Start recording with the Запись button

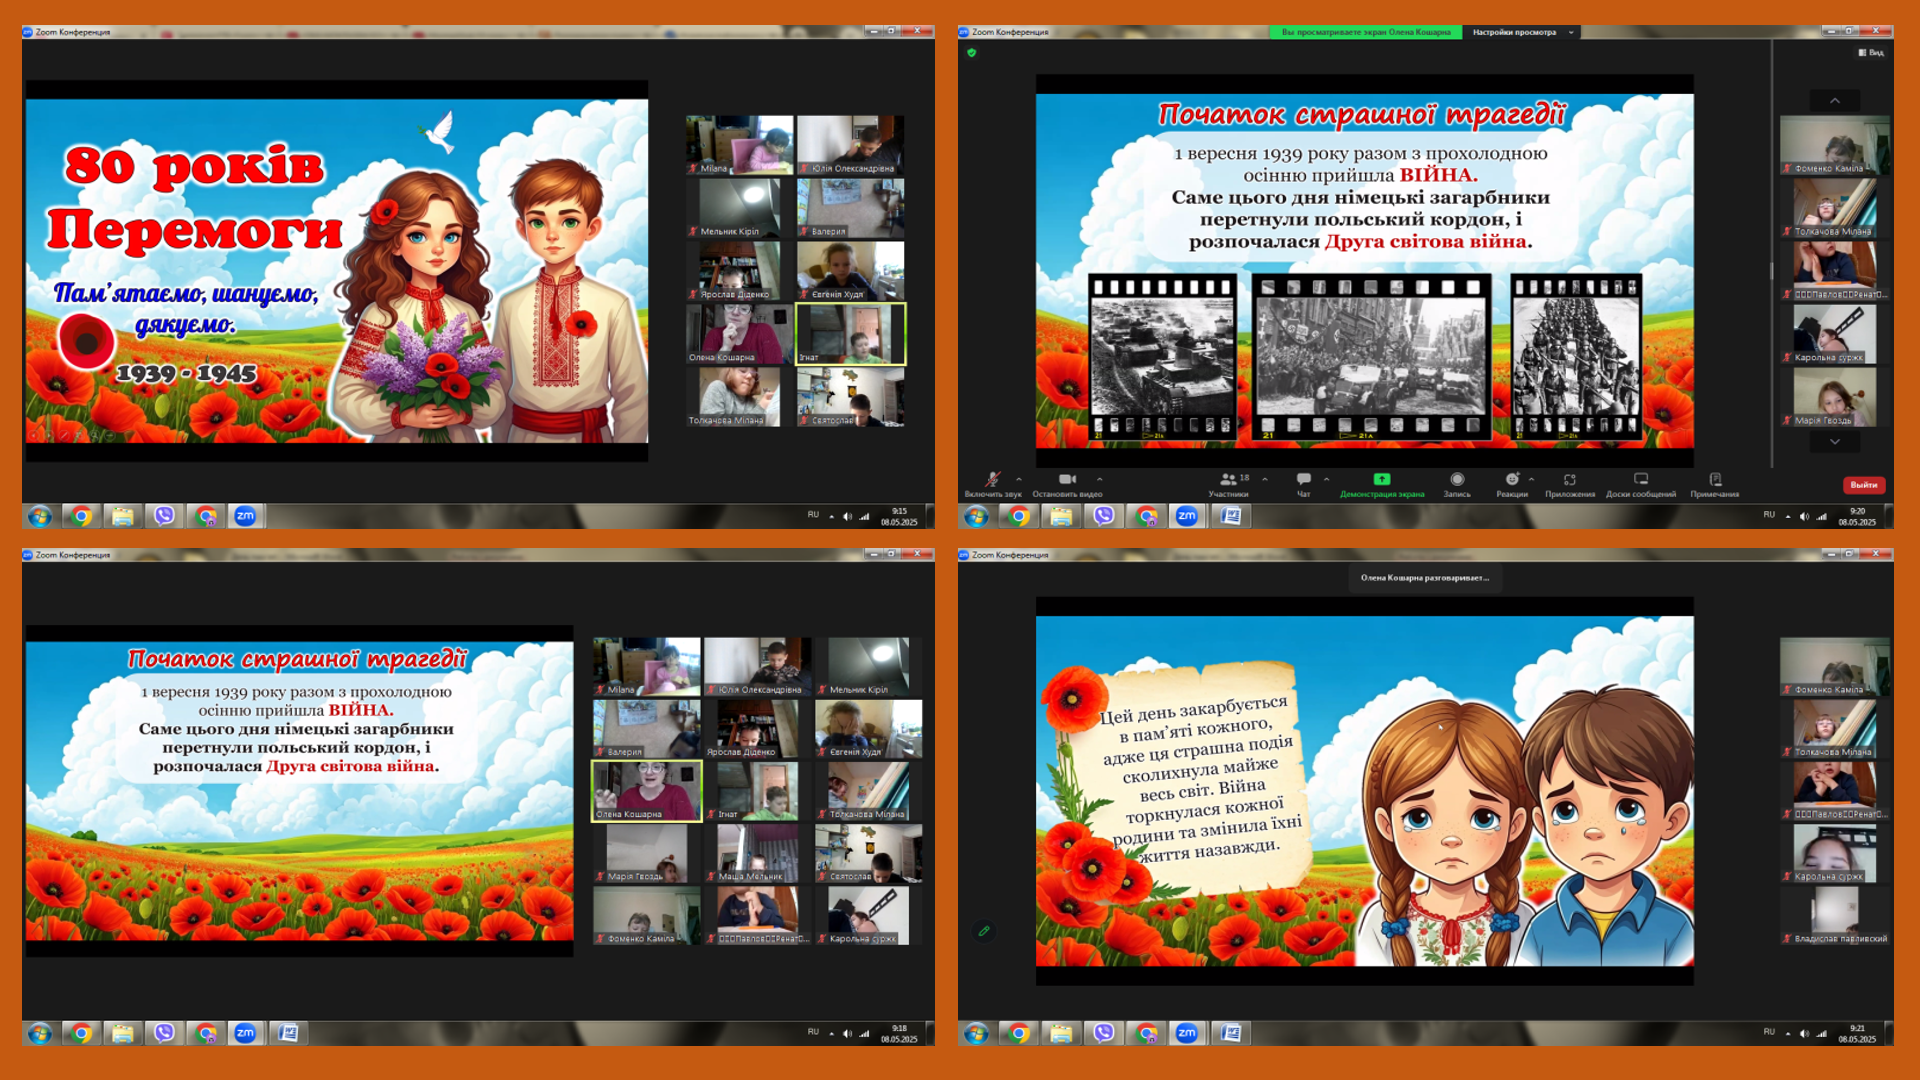1457,485
